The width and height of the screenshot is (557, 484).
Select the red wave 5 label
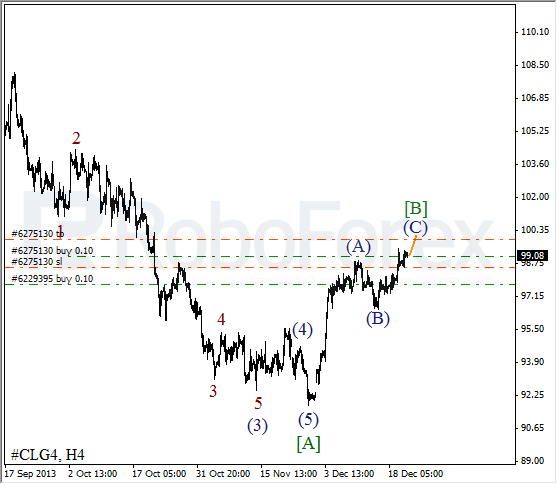pos(258,403)
